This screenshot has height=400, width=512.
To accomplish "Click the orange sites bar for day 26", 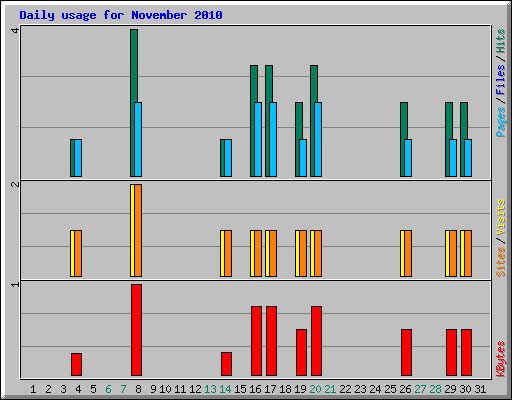I will (408, 253).
